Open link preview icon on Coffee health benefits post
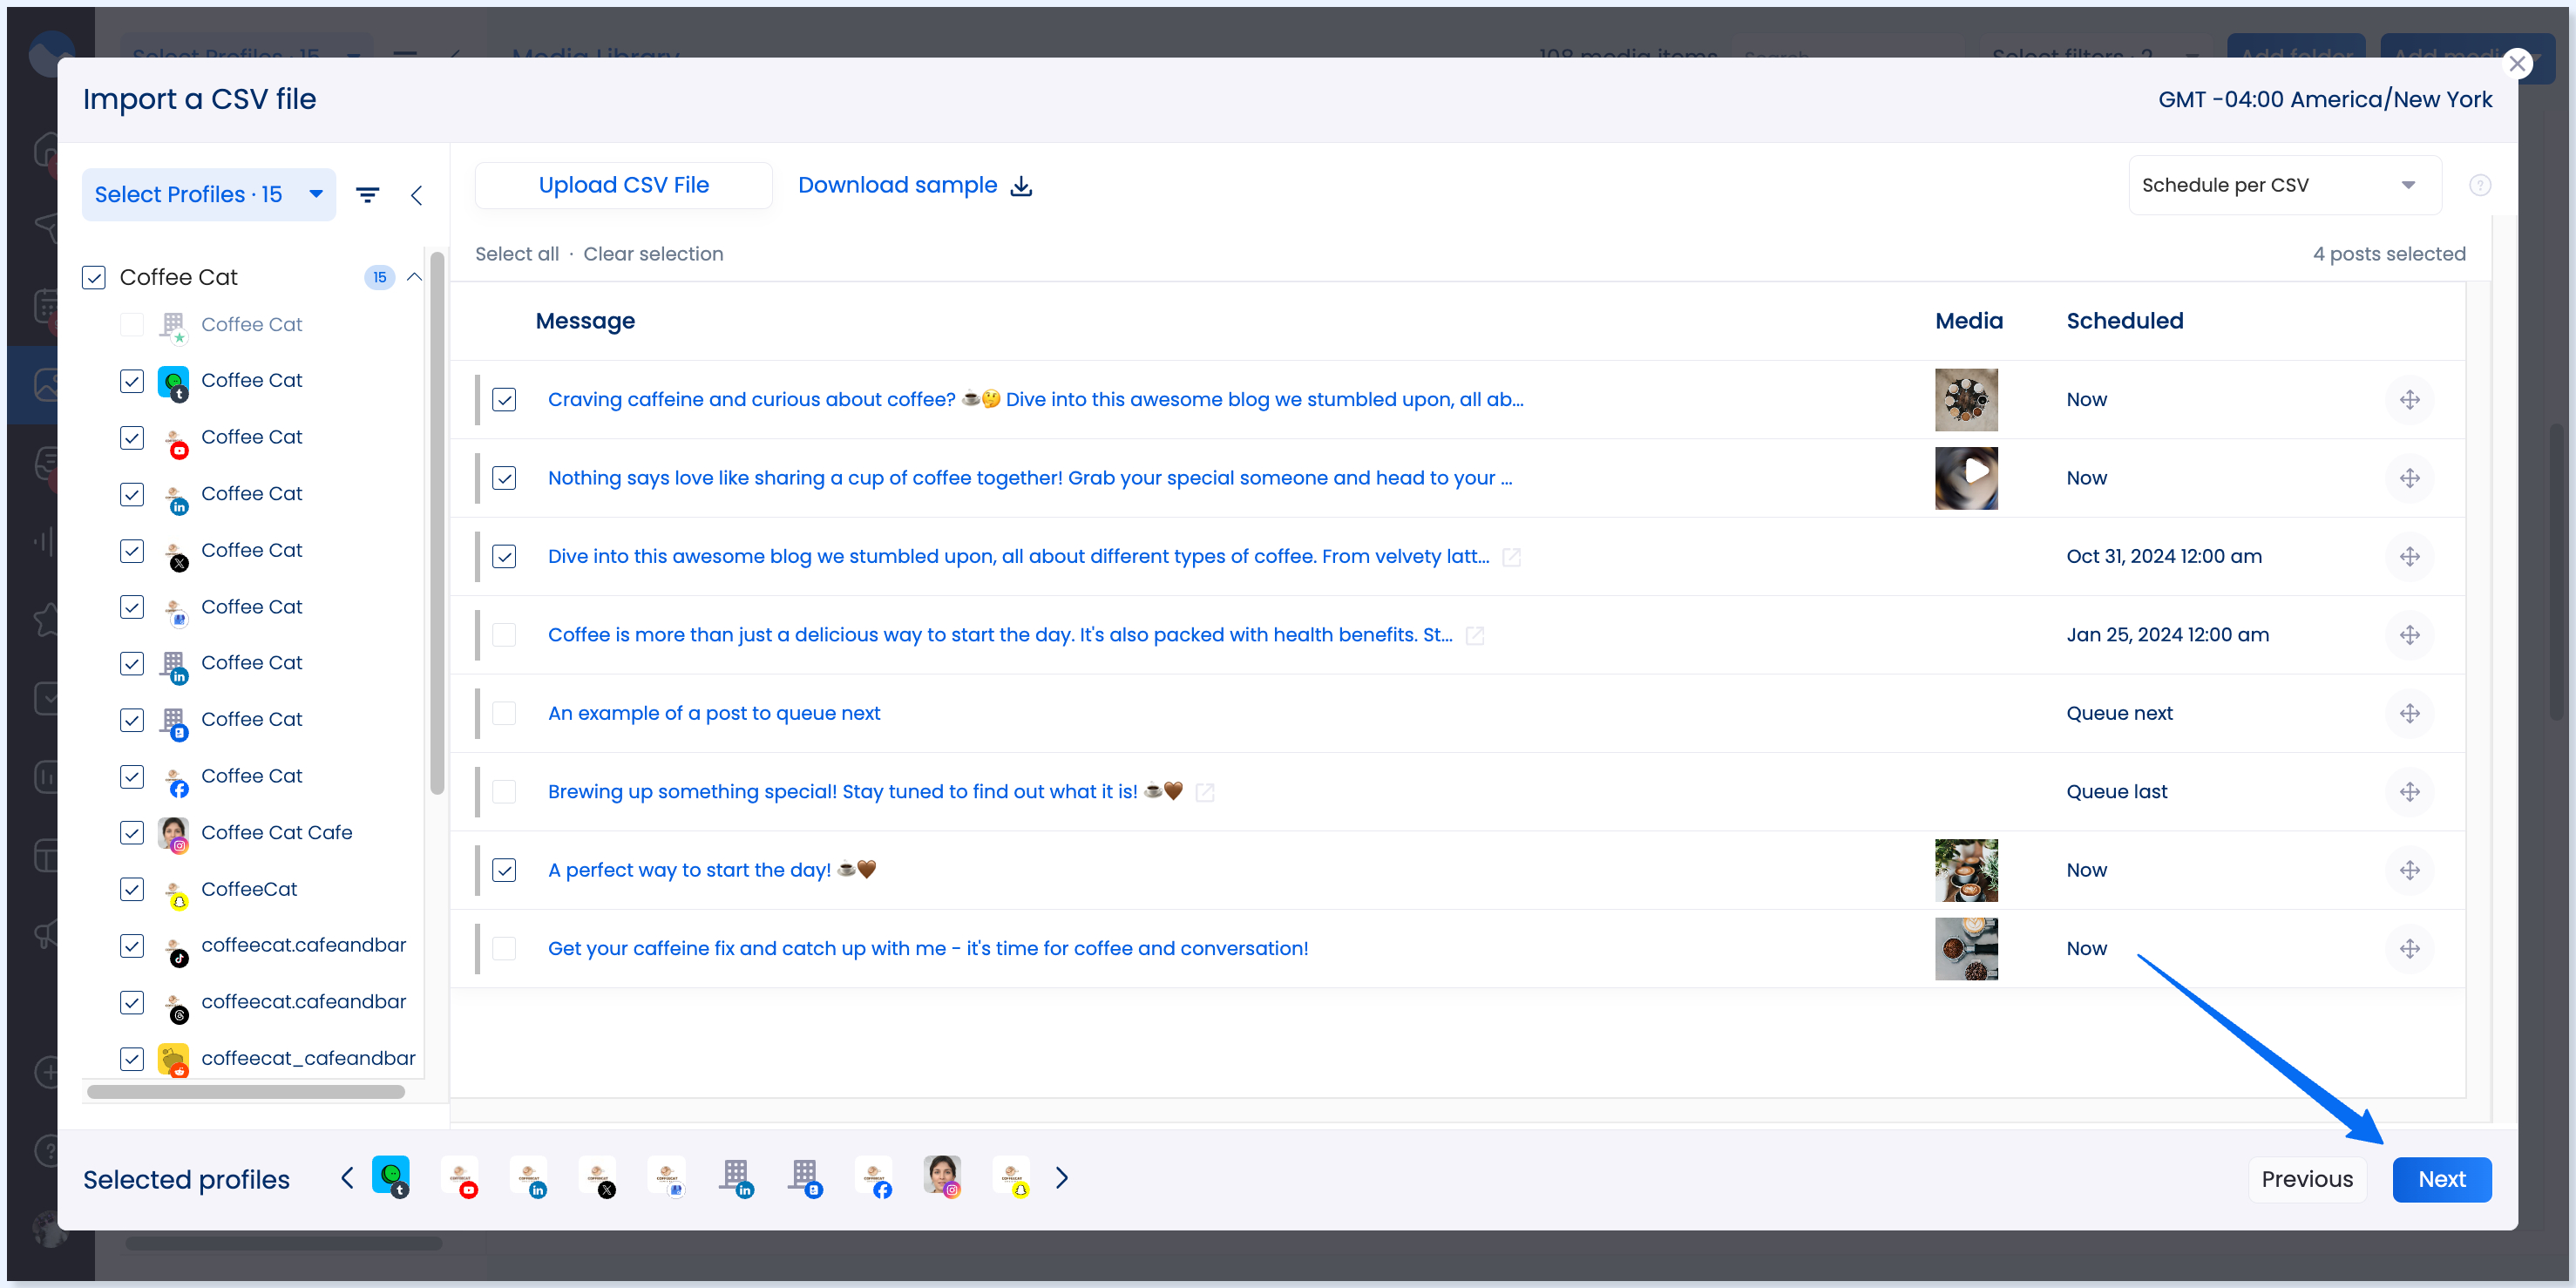 [1475, 635]
